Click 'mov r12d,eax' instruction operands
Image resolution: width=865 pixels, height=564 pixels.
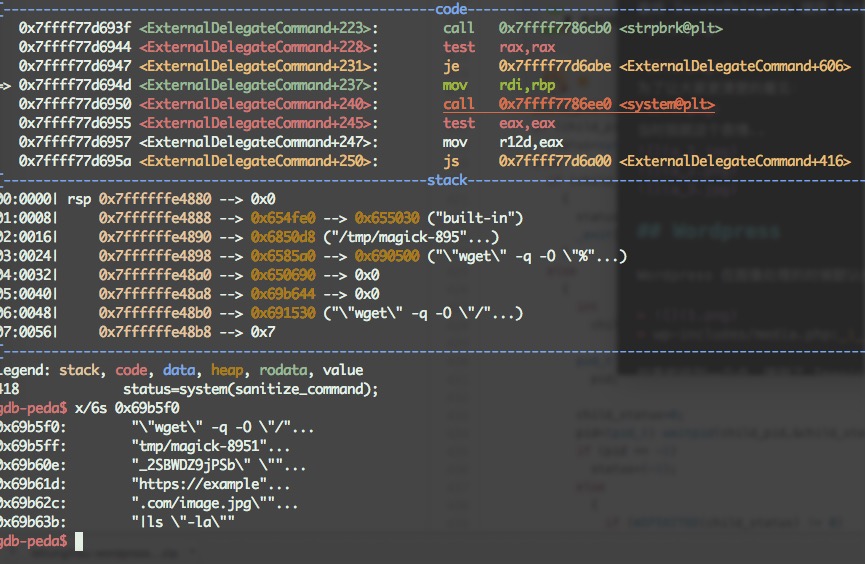click(531, 142)
